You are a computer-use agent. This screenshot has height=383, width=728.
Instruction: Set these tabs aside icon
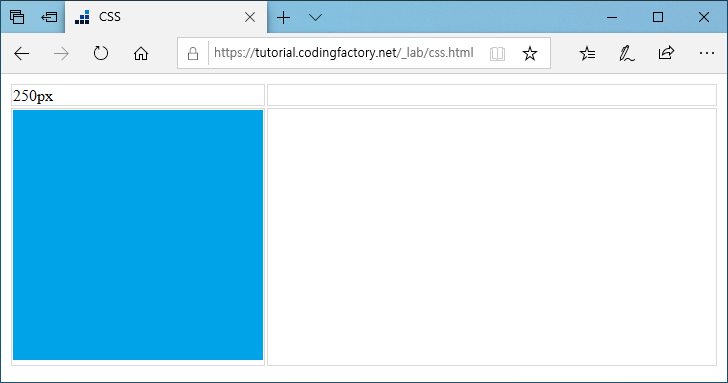point(49,17)
